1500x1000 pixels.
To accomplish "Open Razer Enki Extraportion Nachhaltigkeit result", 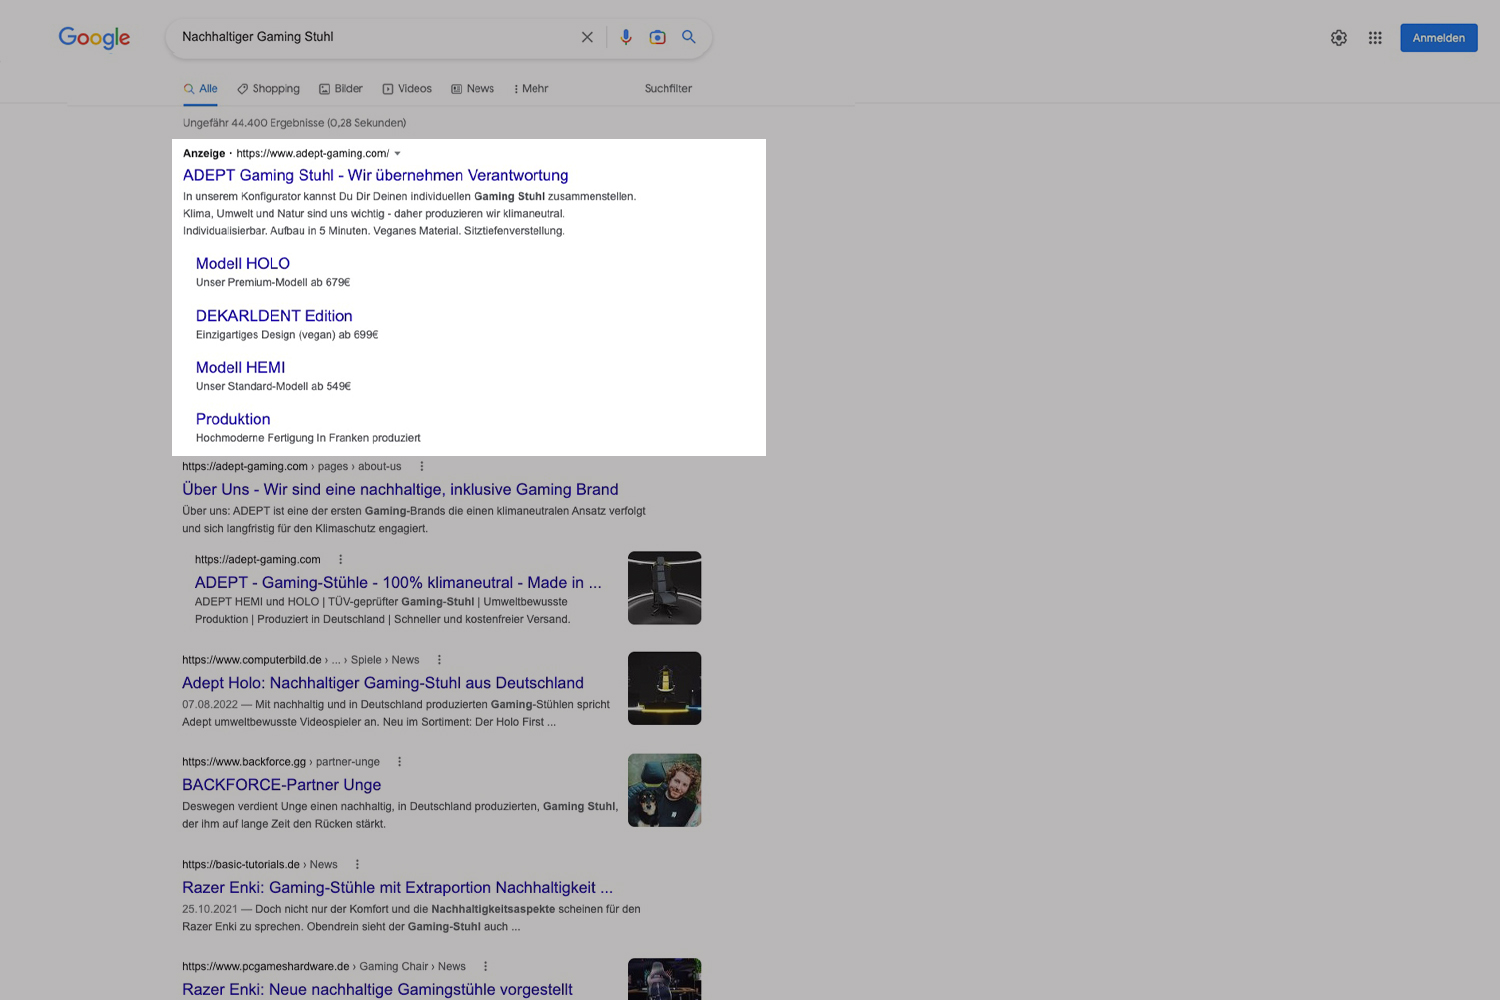I will tap(397, 888).
